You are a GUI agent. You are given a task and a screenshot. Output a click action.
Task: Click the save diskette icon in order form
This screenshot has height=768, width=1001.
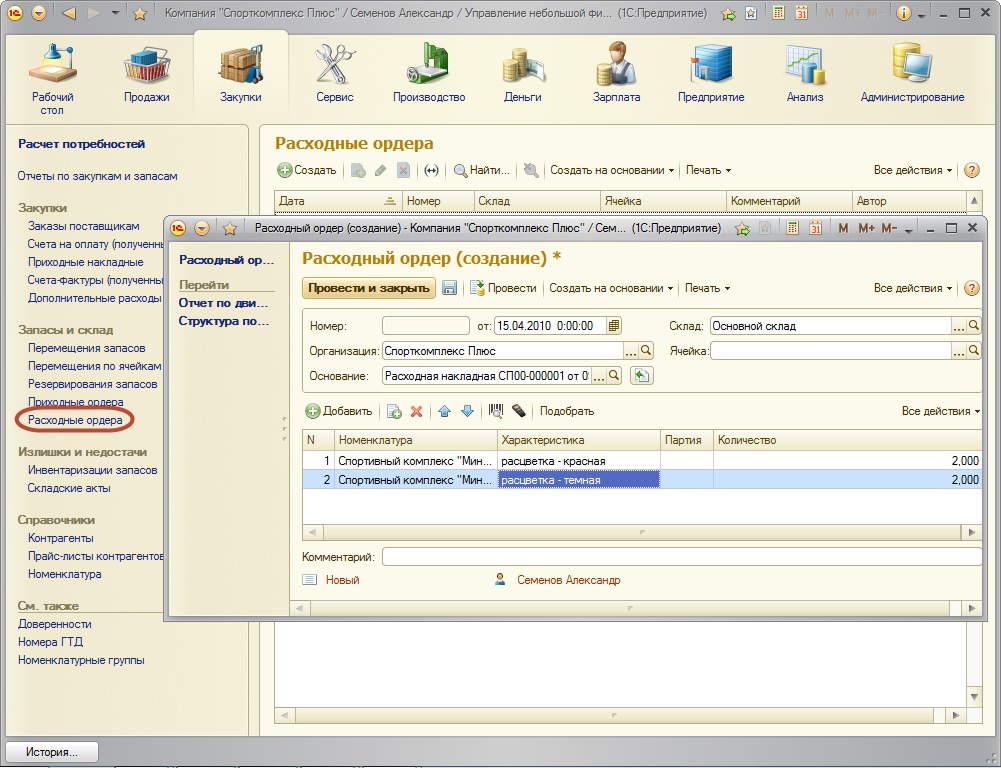point(450,288)
